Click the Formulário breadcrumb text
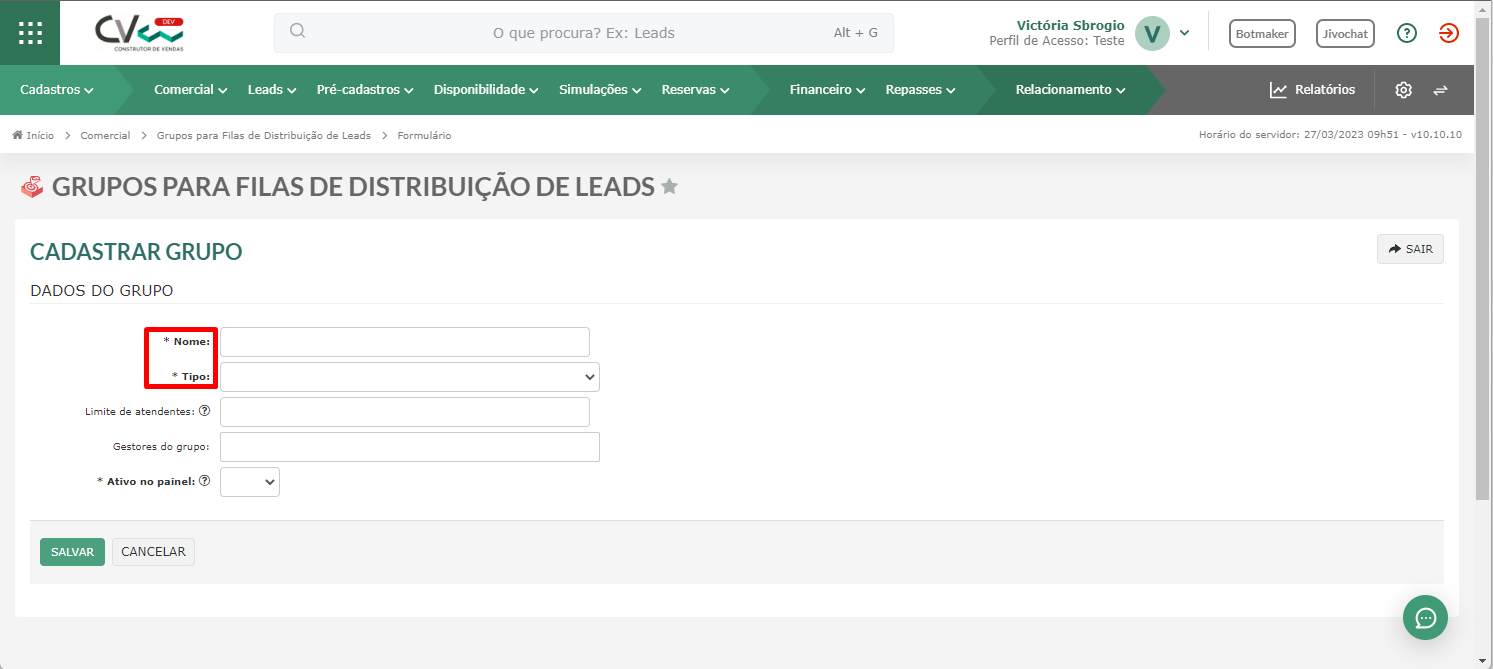Viewport: 1493px width, 669px height. tap(424, 135)
